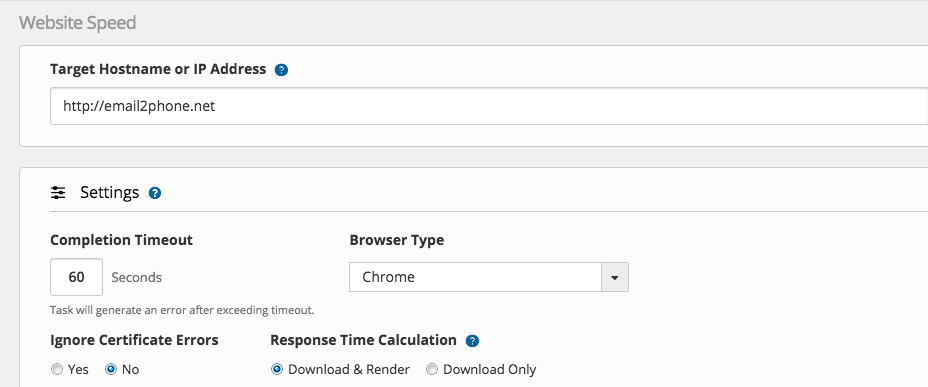The image size is (928, 387).
Task: Click the Response Time Calculation label
Action: tap(363, 340)
